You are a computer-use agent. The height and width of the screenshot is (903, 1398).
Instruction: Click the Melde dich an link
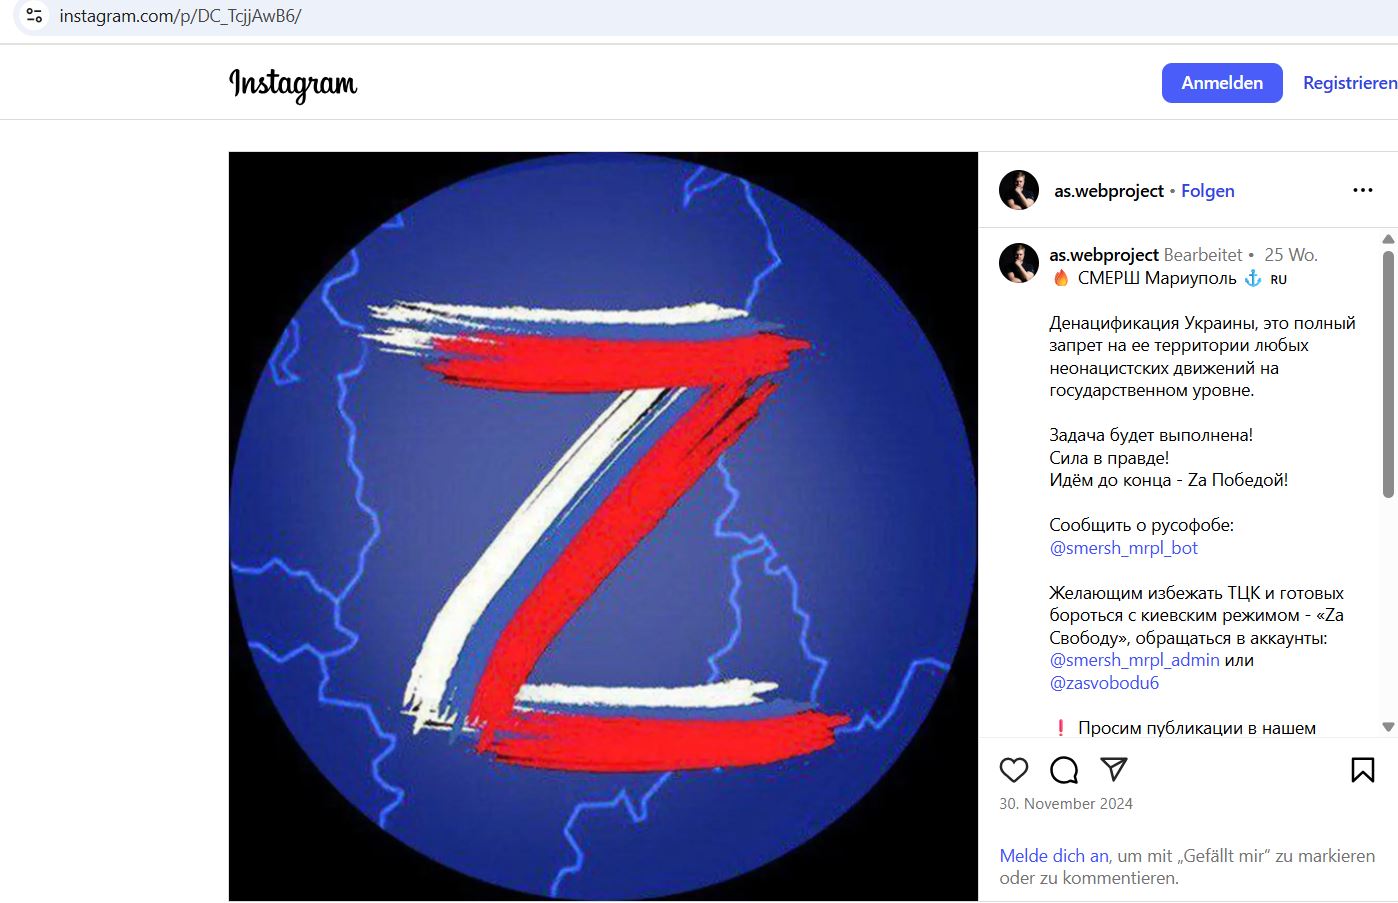pos(1054,856)
